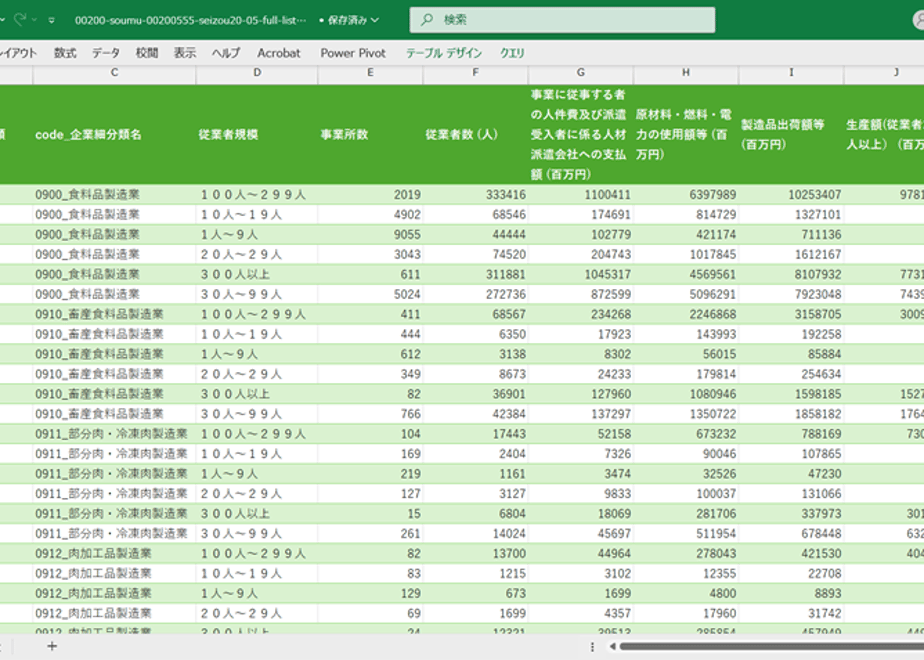
Task: Click the three-dot sheet tab splitter handle
Action: point(592,646)
